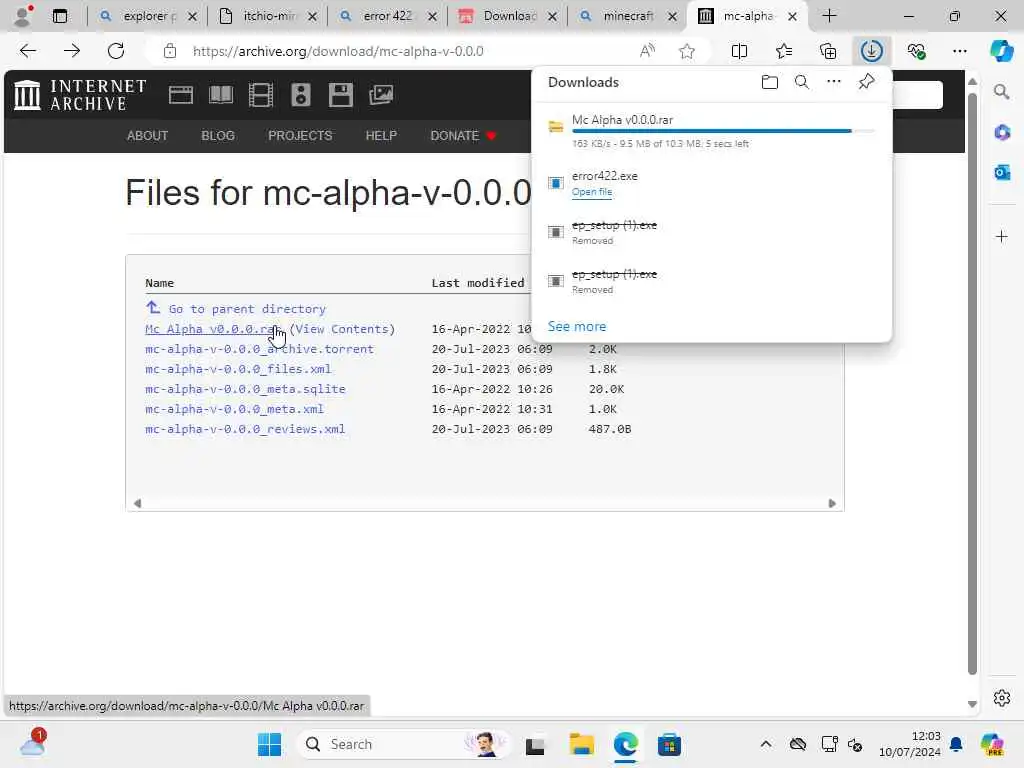Close the mc-alpha tab
Viewport: 1024px width, 768px height.
point(792,16)
